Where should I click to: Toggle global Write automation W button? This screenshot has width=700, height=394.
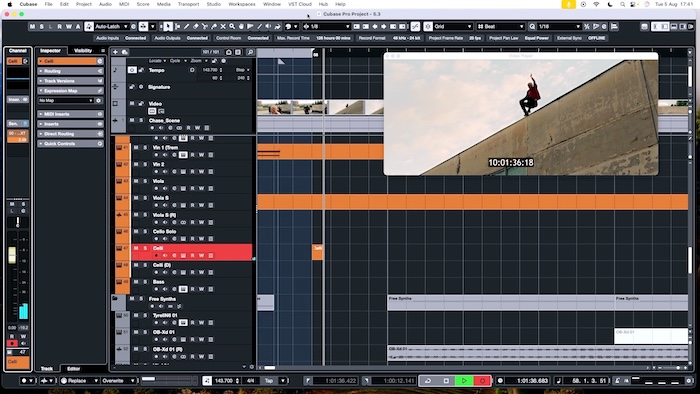[x=69, y=26]
